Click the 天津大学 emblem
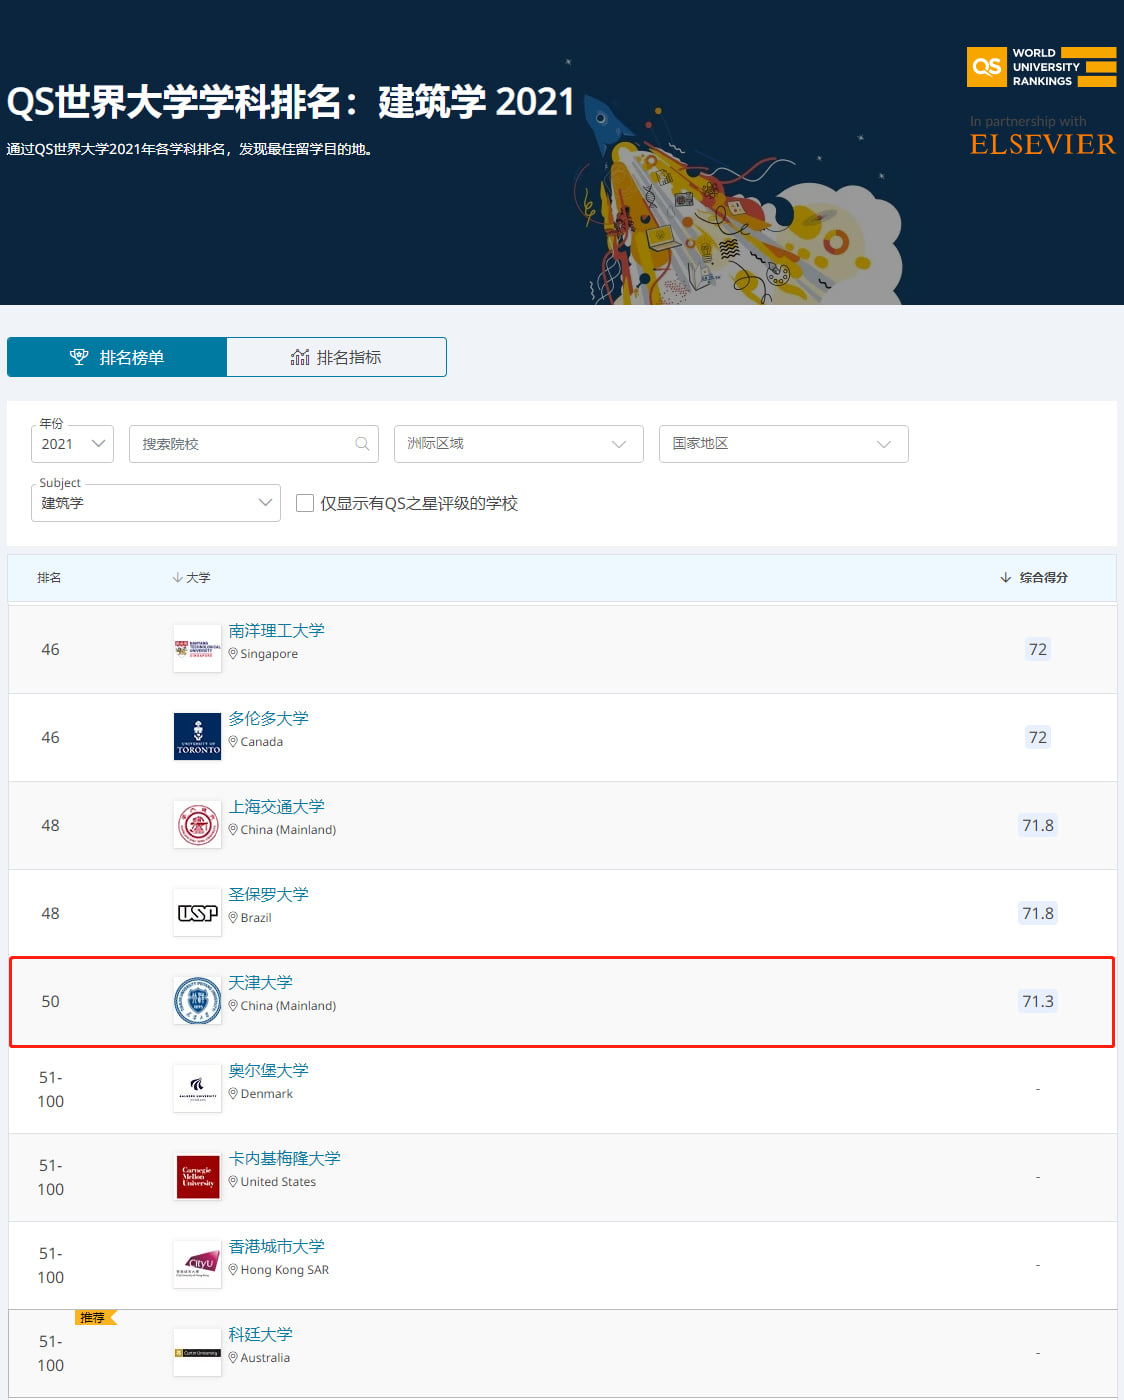This screenshot has width=1124, height=1400. click(x=197, y=1001)
